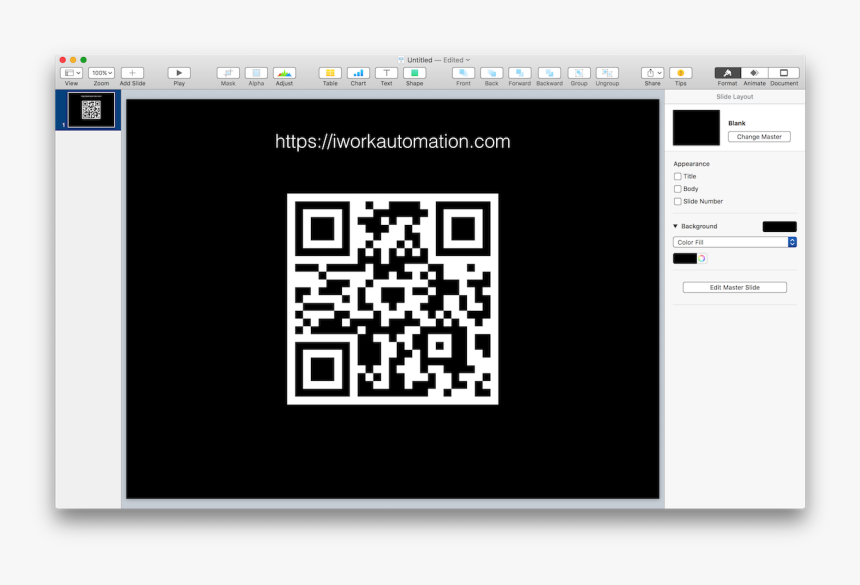Insert a Table from the toolbar
This screenshot has height=585, width=860.
coord(330,73)
